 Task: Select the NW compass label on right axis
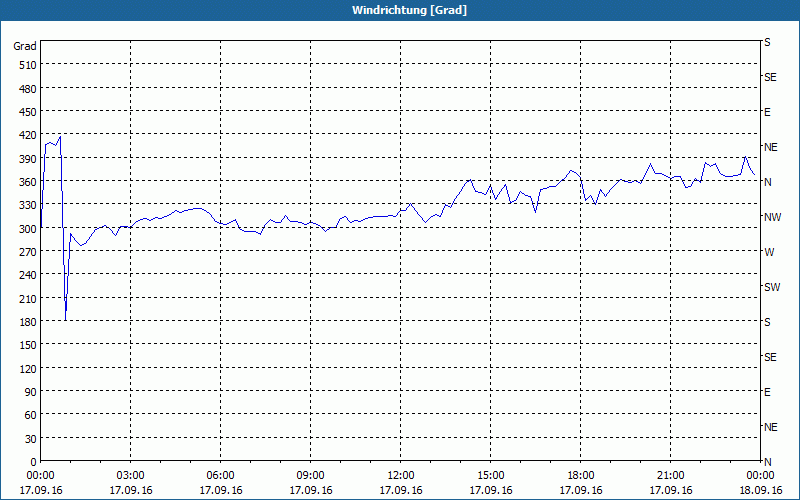[772, 217]
